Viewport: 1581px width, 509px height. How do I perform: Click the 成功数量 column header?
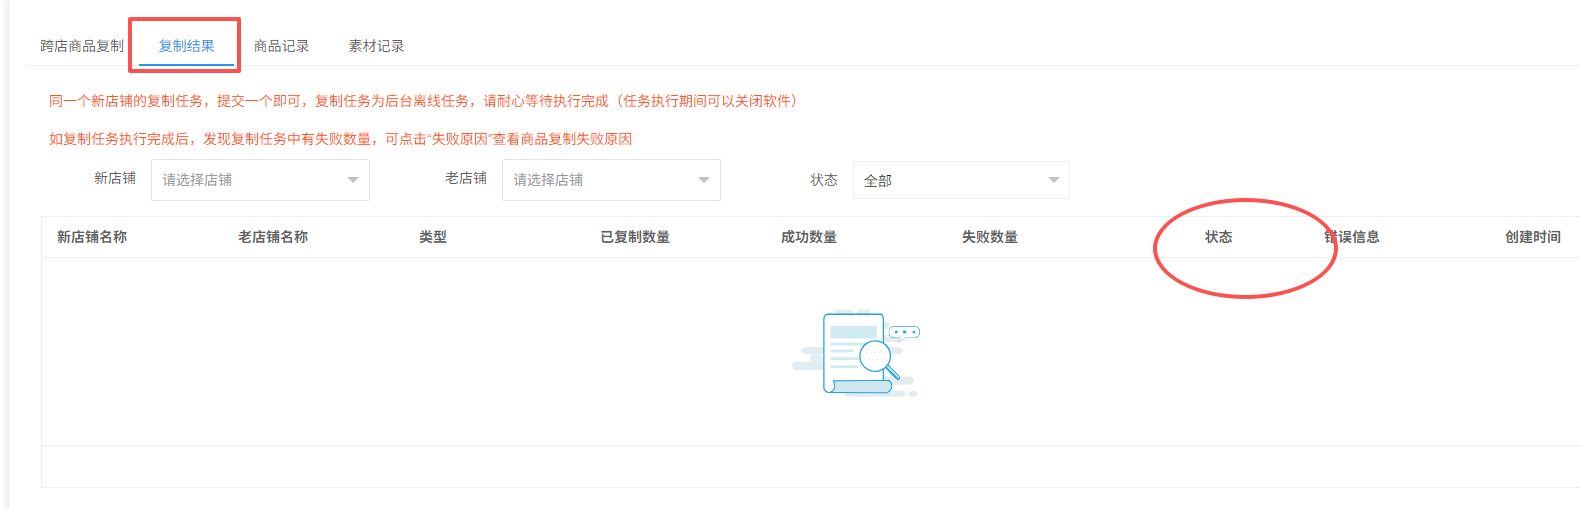[x=809, y=237]
